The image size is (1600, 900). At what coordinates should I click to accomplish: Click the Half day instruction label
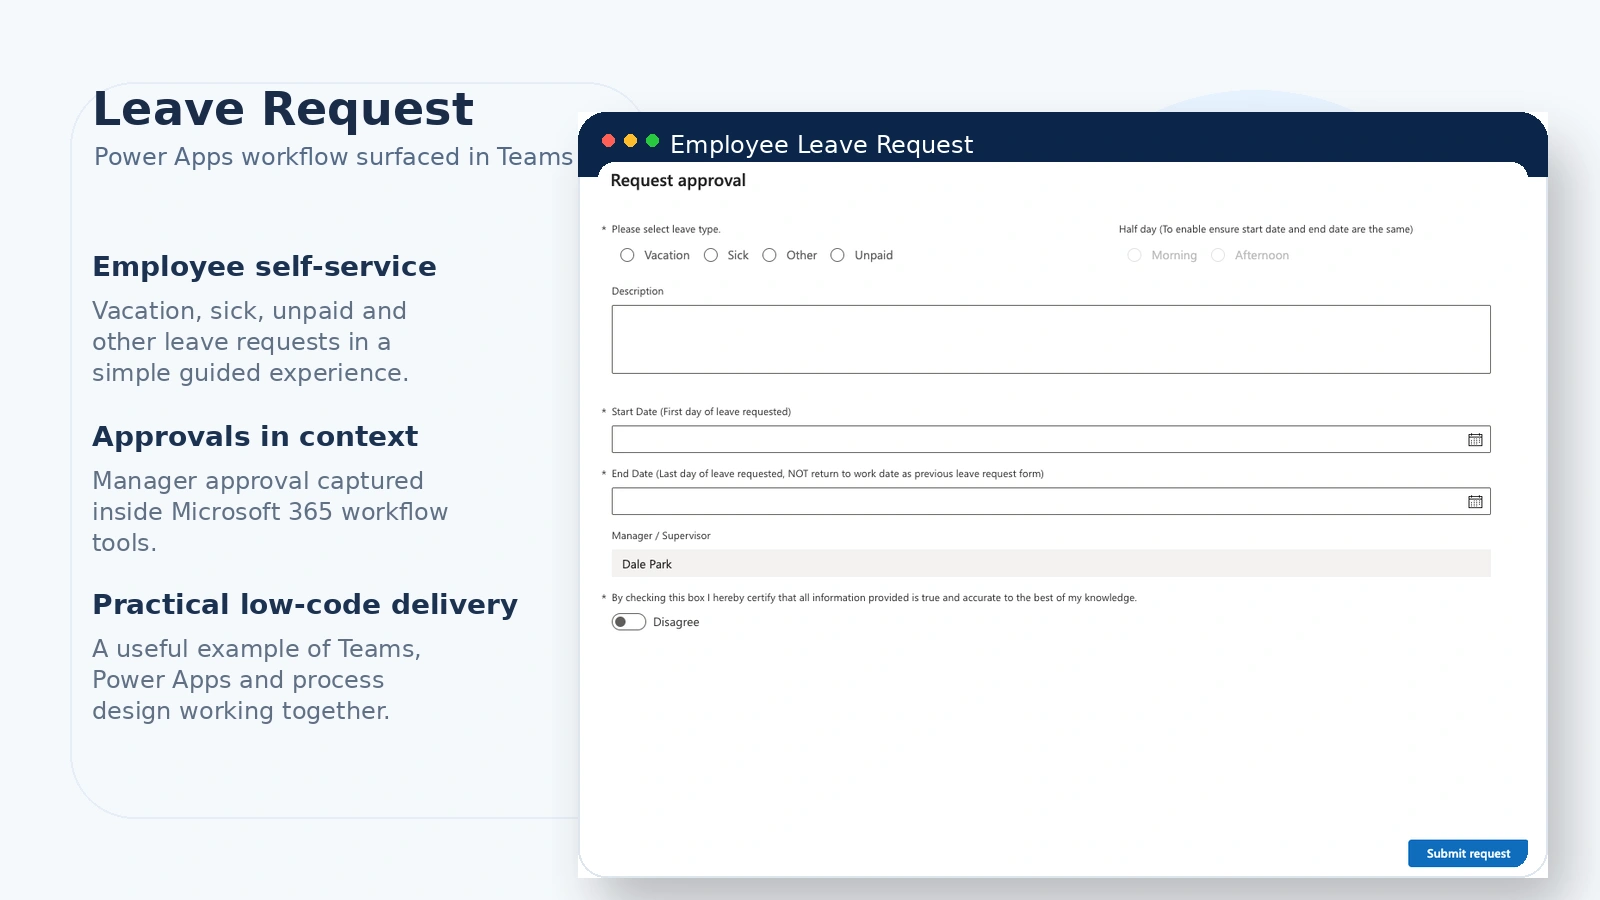click(1265, 229)
